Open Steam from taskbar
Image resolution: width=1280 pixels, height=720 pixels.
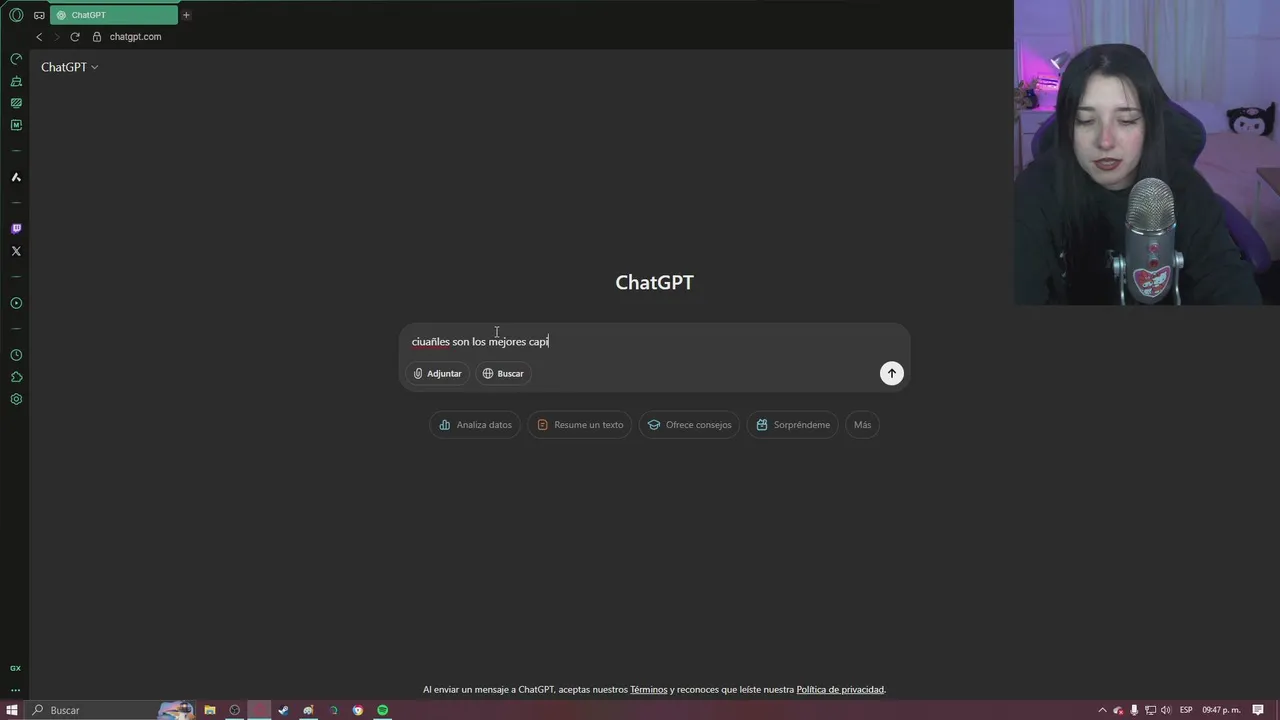(x=284, y=710)
